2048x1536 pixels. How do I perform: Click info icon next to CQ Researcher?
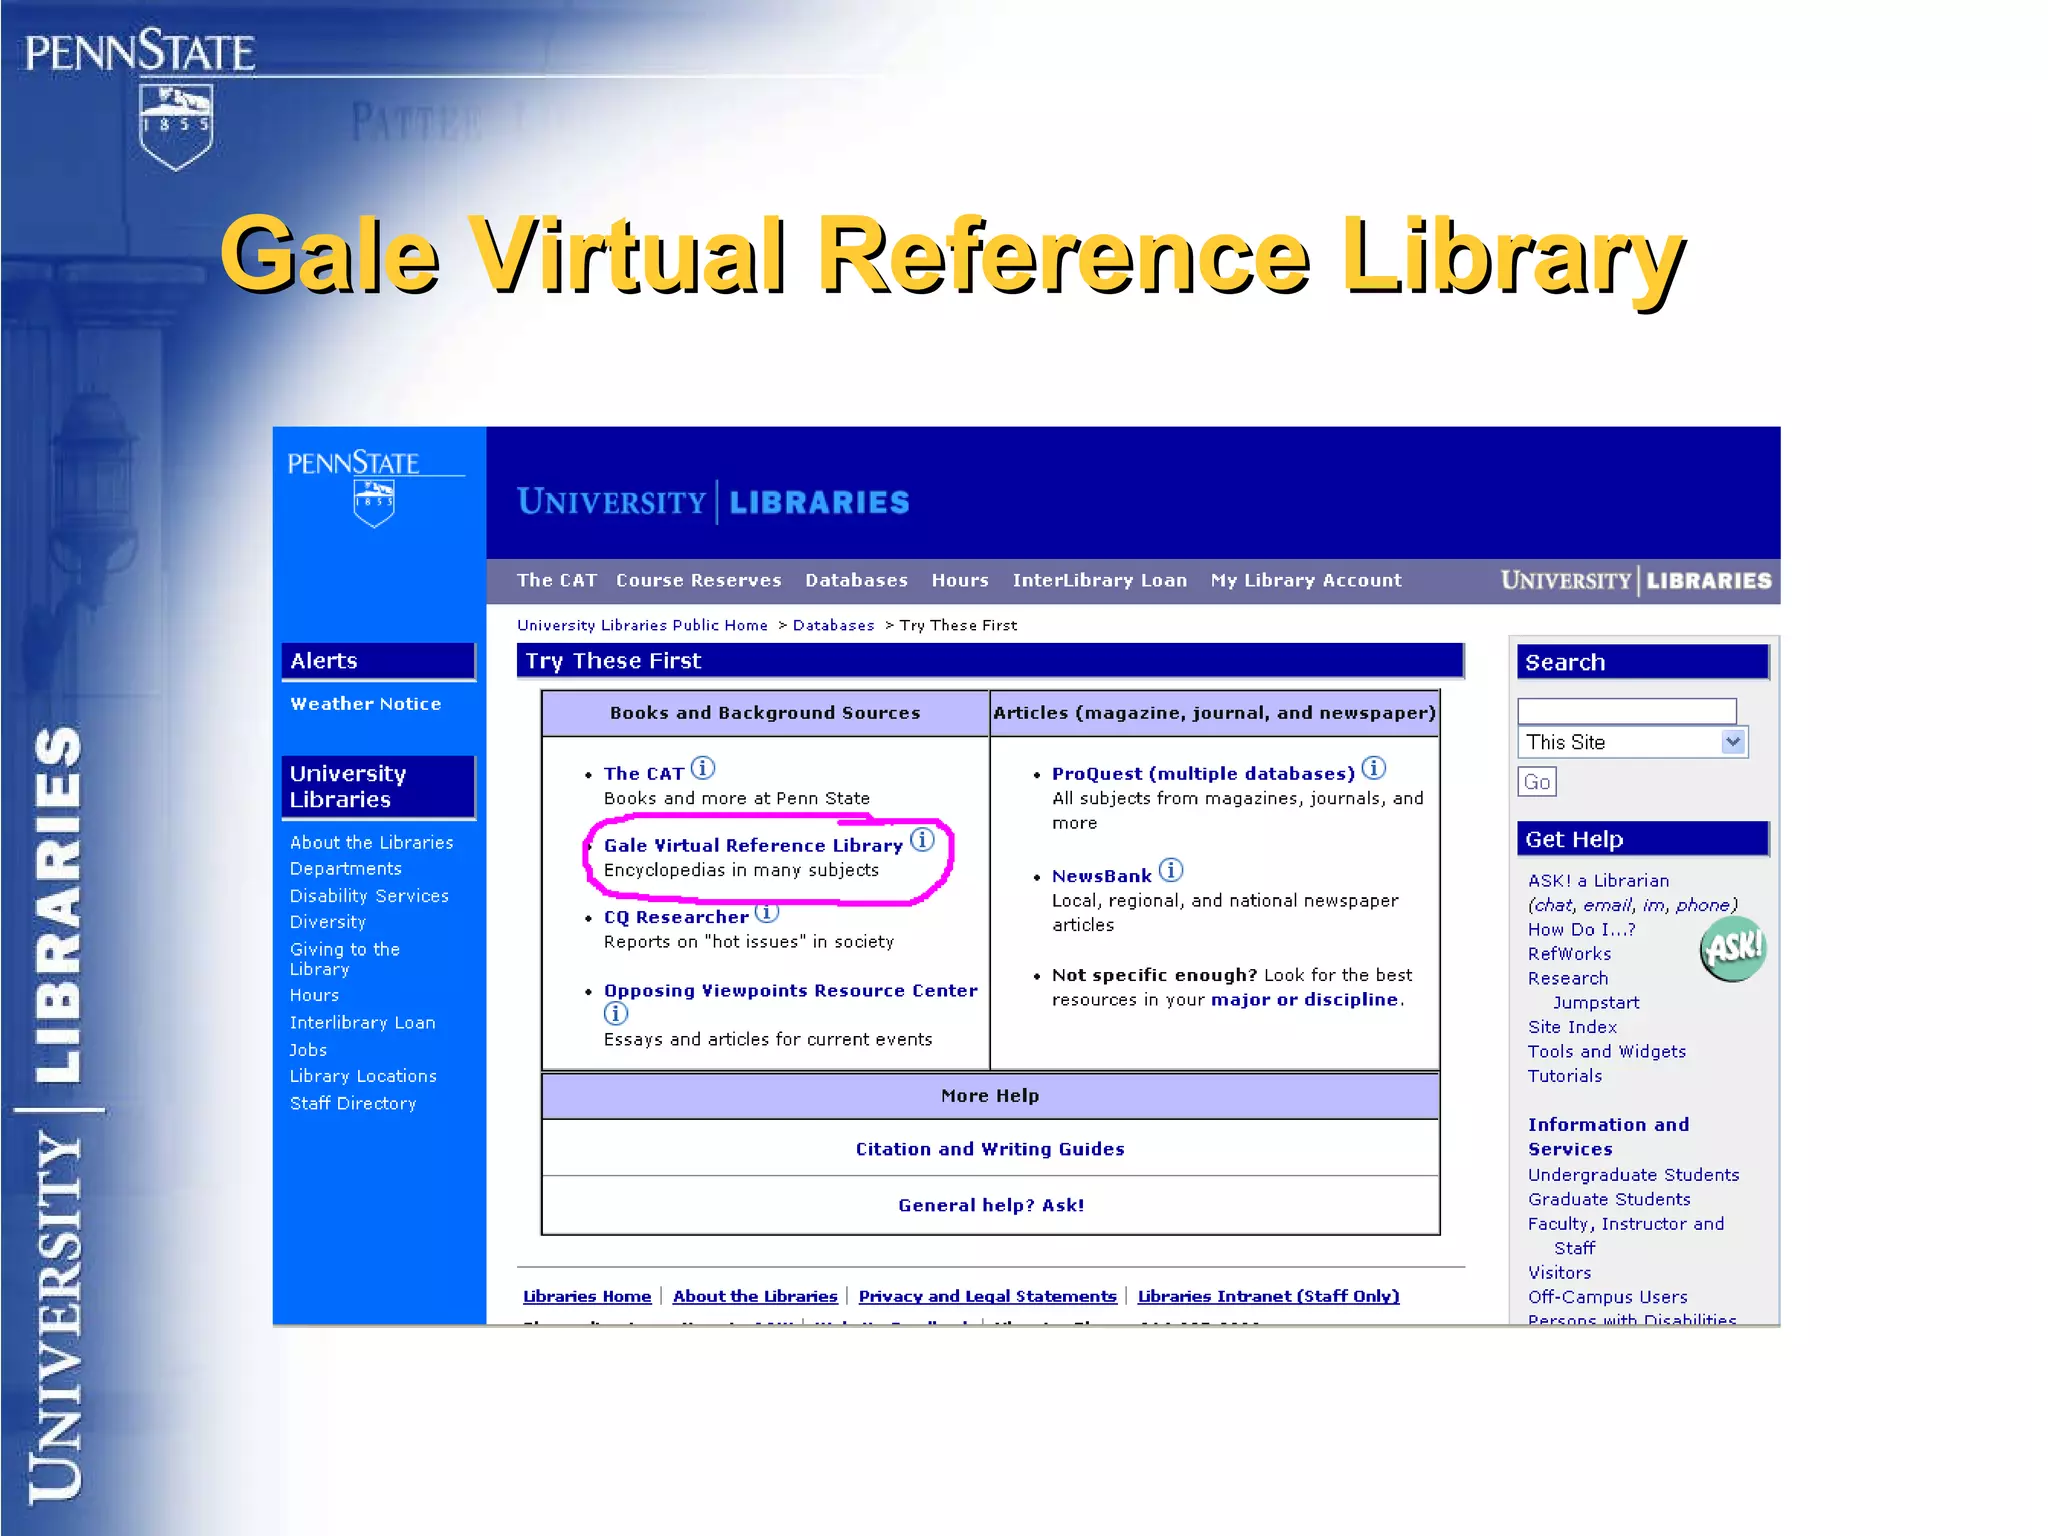point(766,911)
